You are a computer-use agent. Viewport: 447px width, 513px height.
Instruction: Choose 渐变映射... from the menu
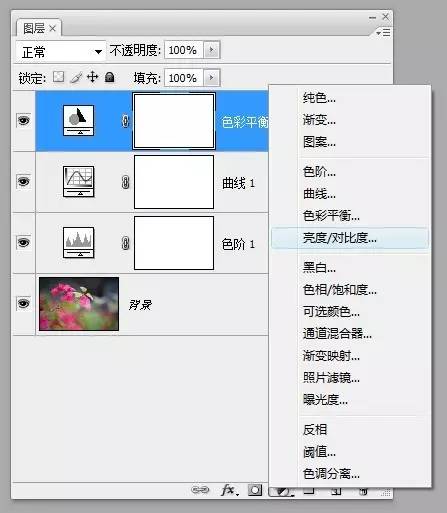(350, 356)
